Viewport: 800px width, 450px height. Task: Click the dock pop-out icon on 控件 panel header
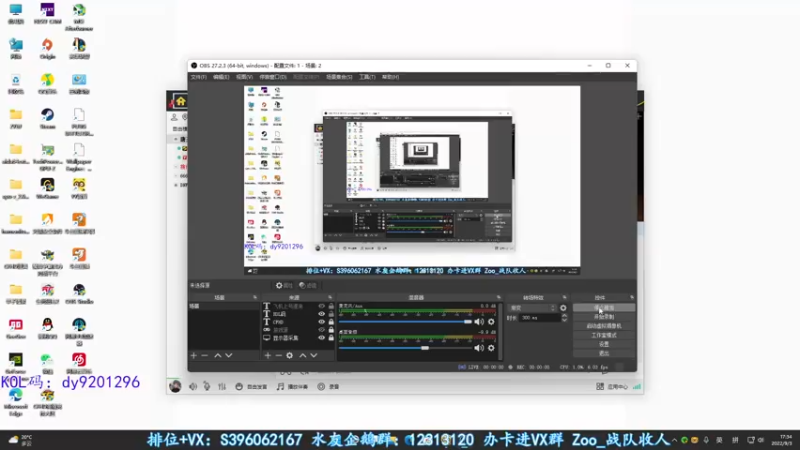(632, 297)
